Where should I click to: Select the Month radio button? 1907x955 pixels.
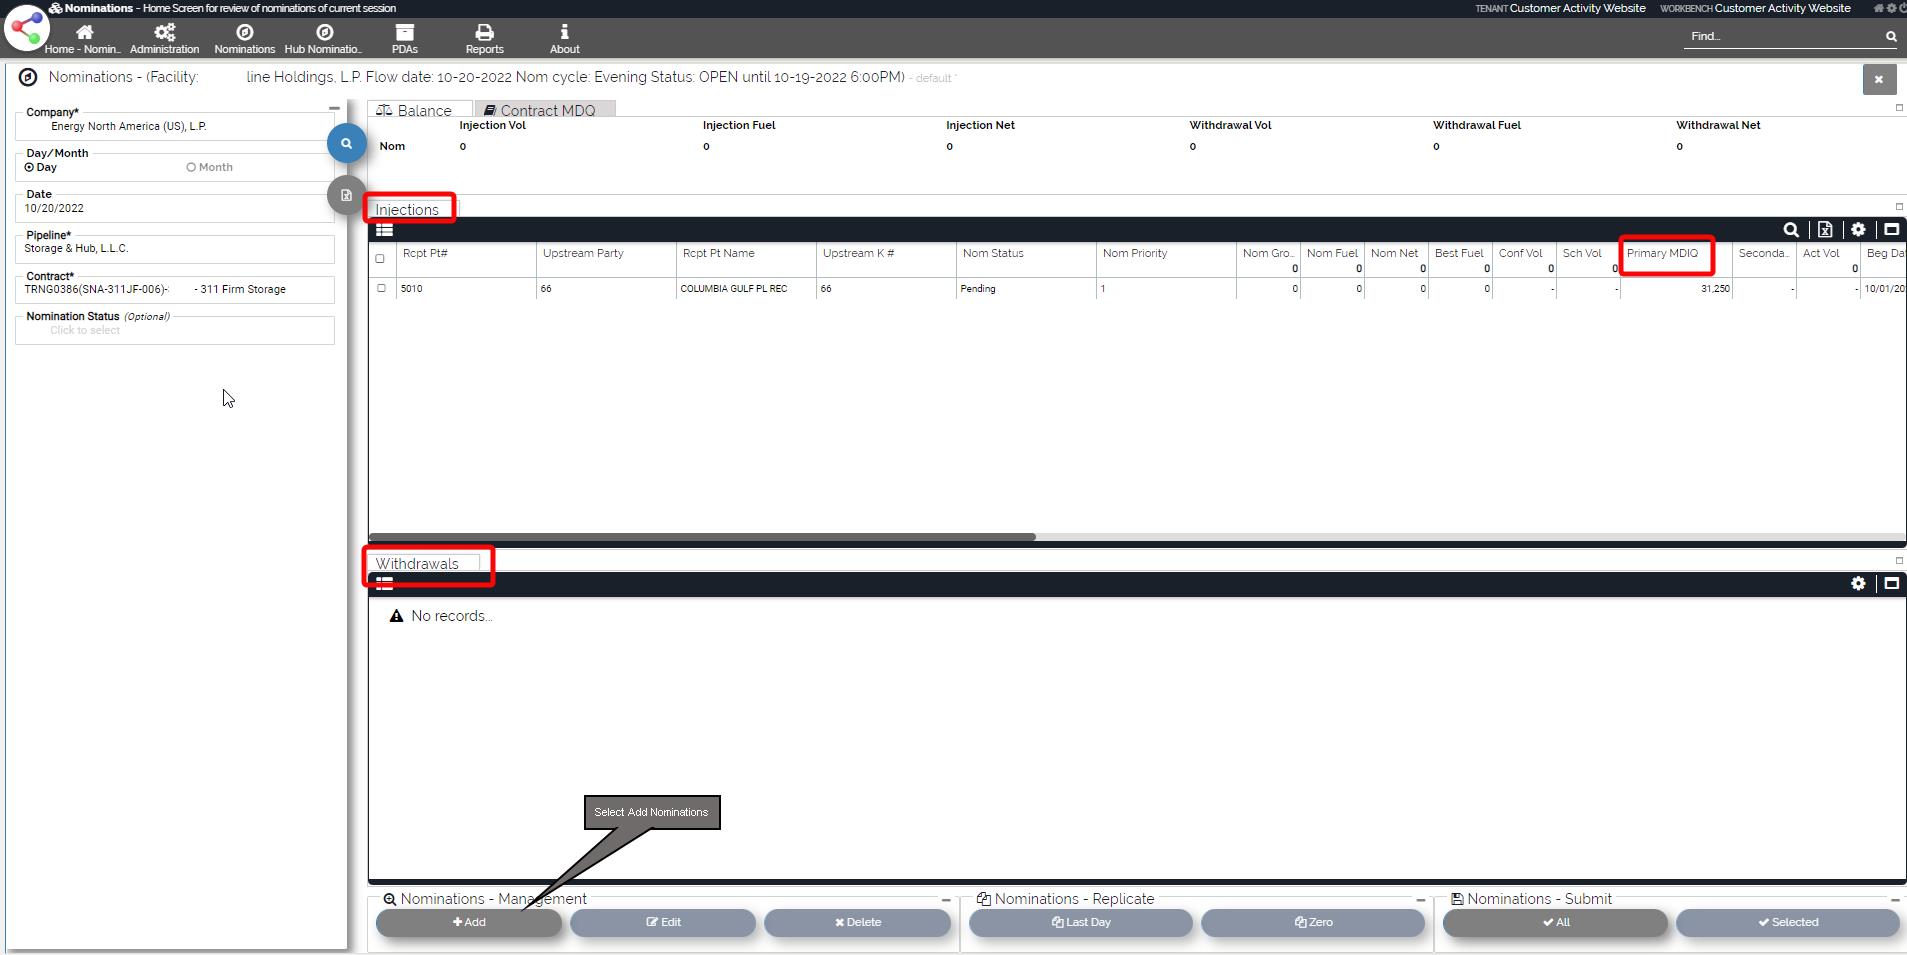click(x=191, y=168)
